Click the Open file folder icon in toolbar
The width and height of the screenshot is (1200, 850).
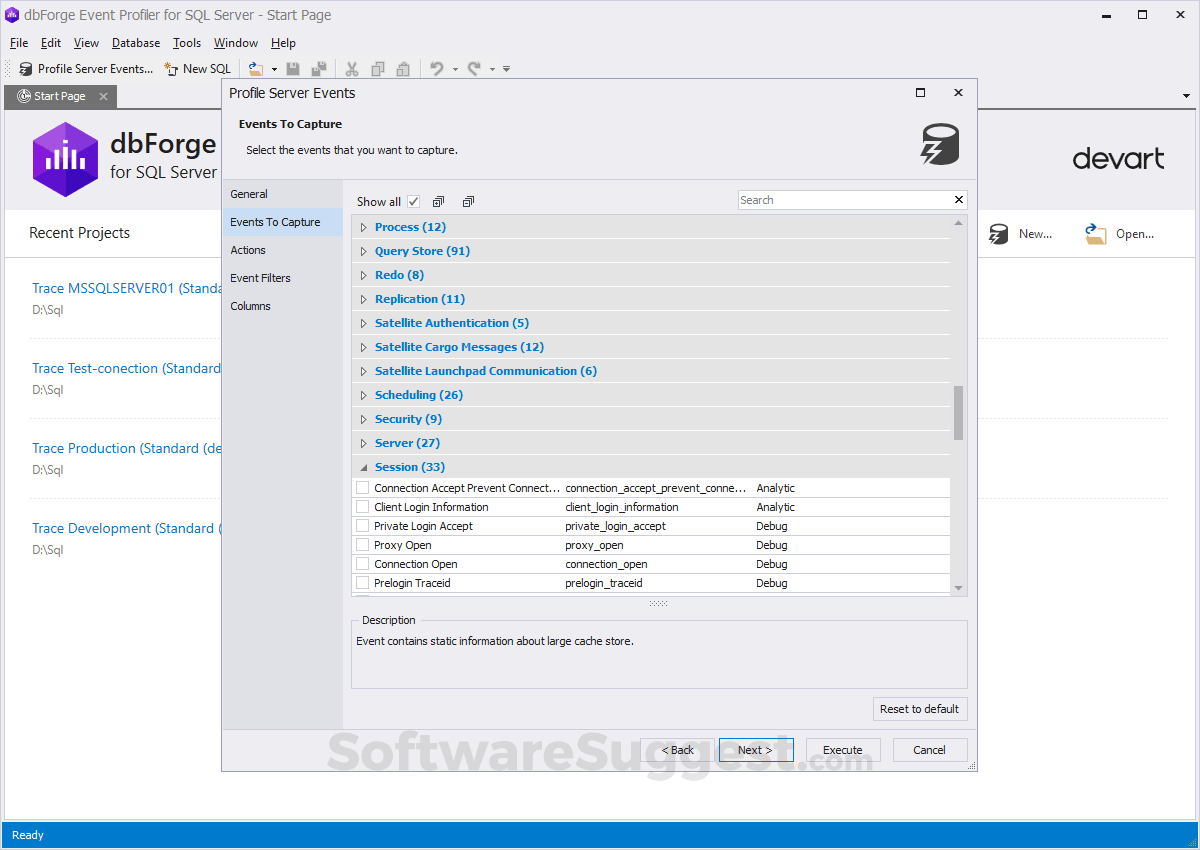point(256,69)
